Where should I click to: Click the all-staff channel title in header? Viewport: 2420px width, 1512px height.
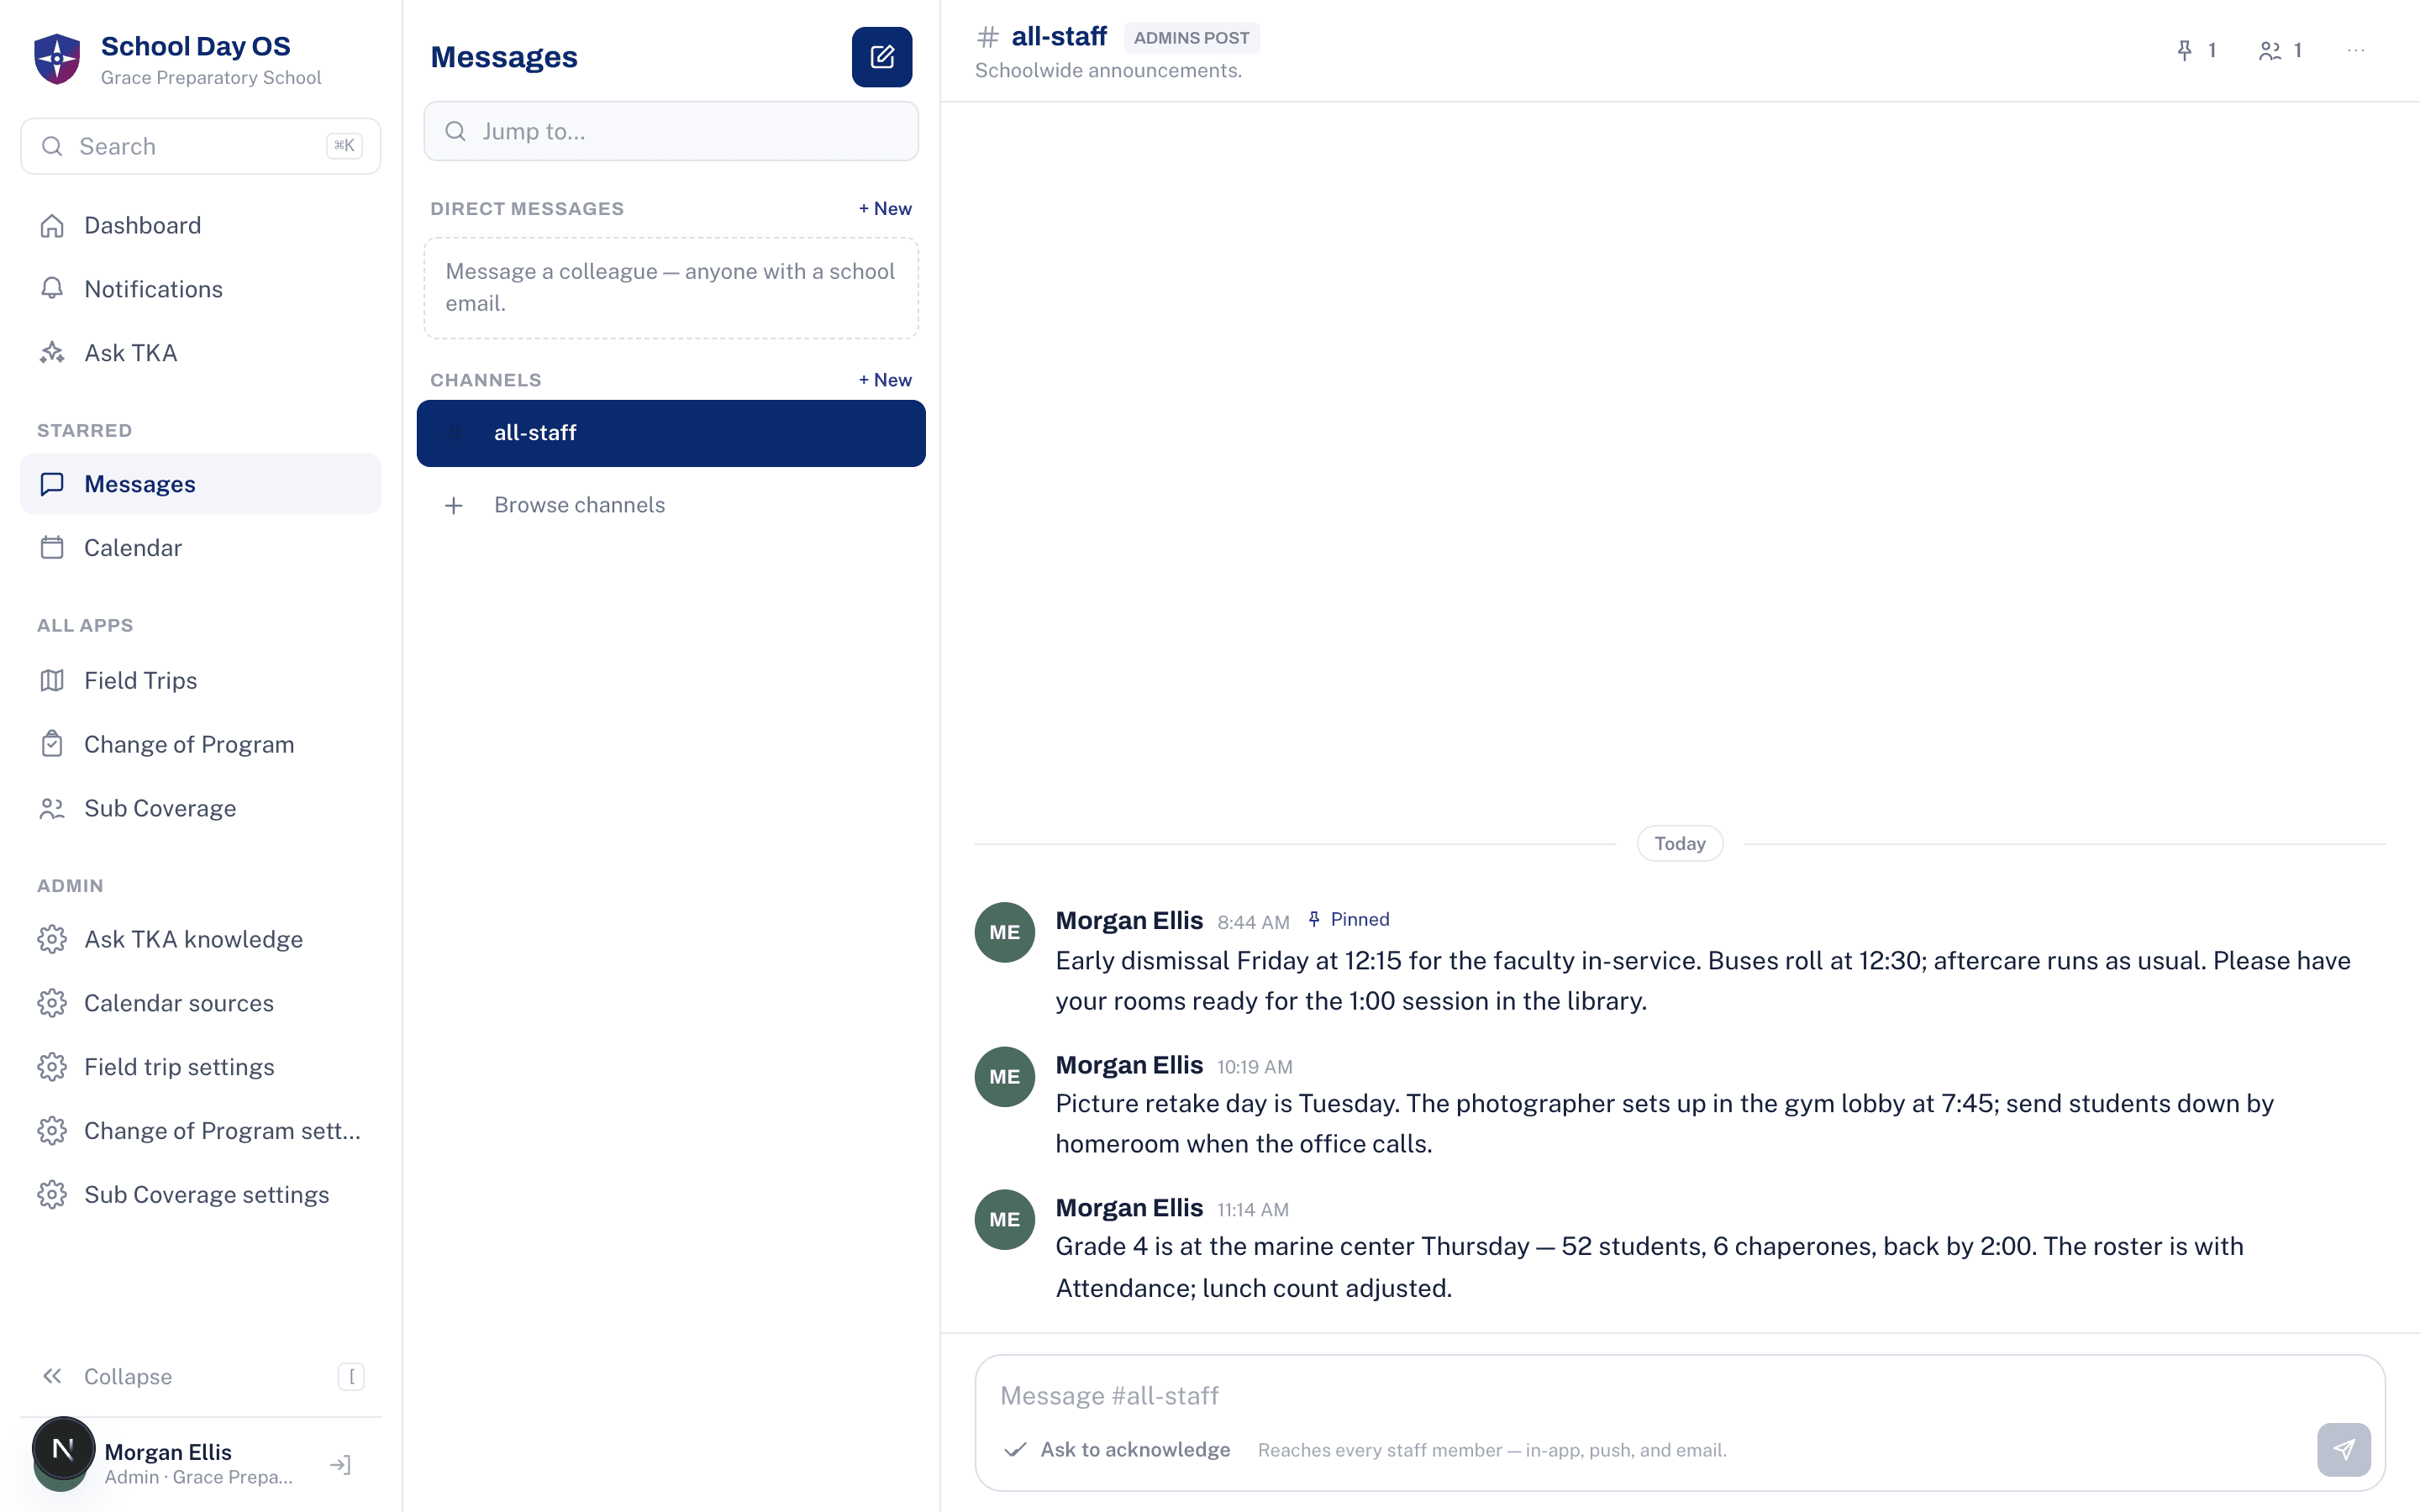(1058, 37)
